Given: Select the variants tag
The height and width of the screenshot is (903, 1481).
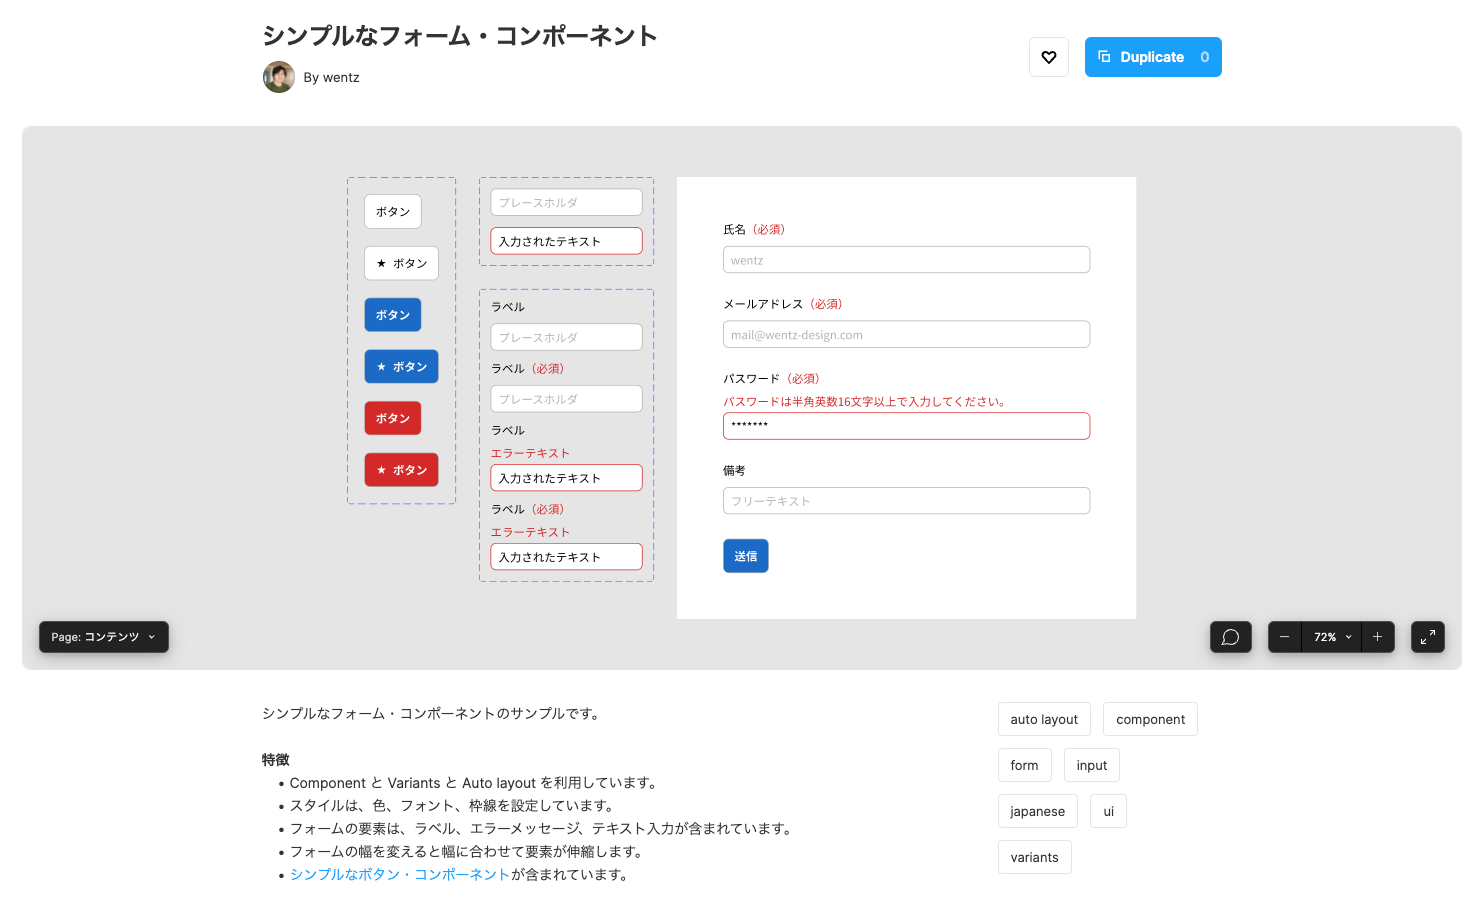Looking at the screenshot, I should tap(1034, 857).
